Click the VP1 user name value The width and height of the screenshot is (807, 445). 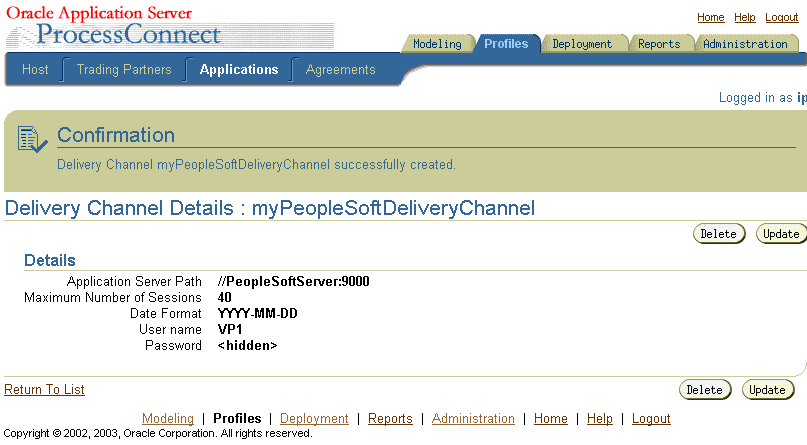[x=230, y=329]
